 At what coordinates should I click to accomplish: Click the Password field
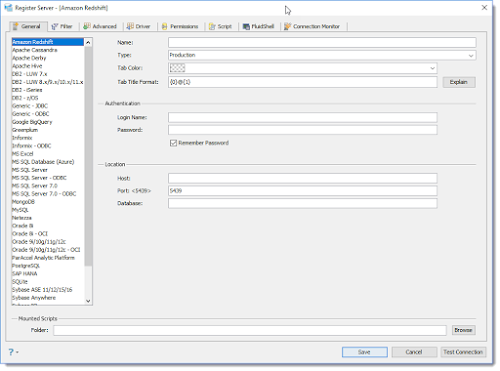[x=303, y=130]
